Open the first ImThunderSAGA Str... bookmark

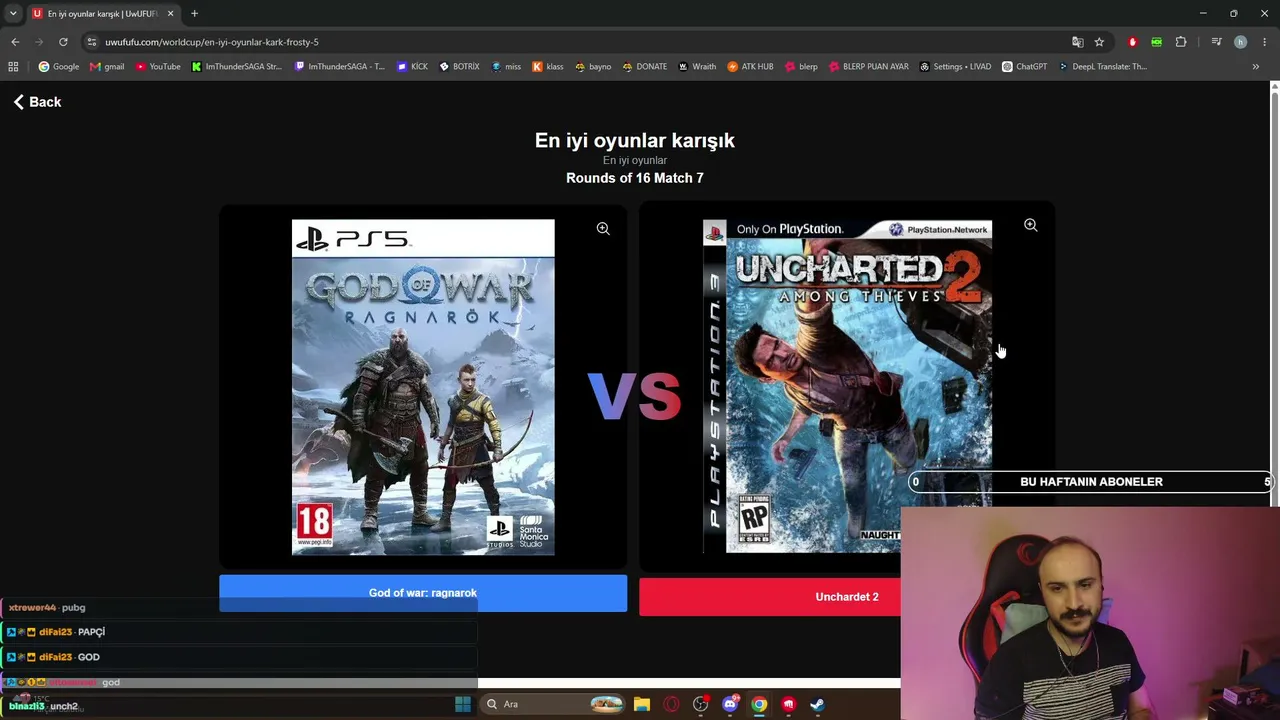[x=236, y=67]
